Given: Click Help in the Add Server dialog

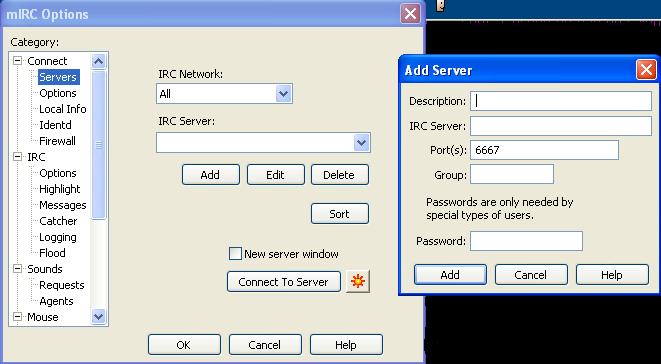Looking at the screenshot, I should coord(612,275).
